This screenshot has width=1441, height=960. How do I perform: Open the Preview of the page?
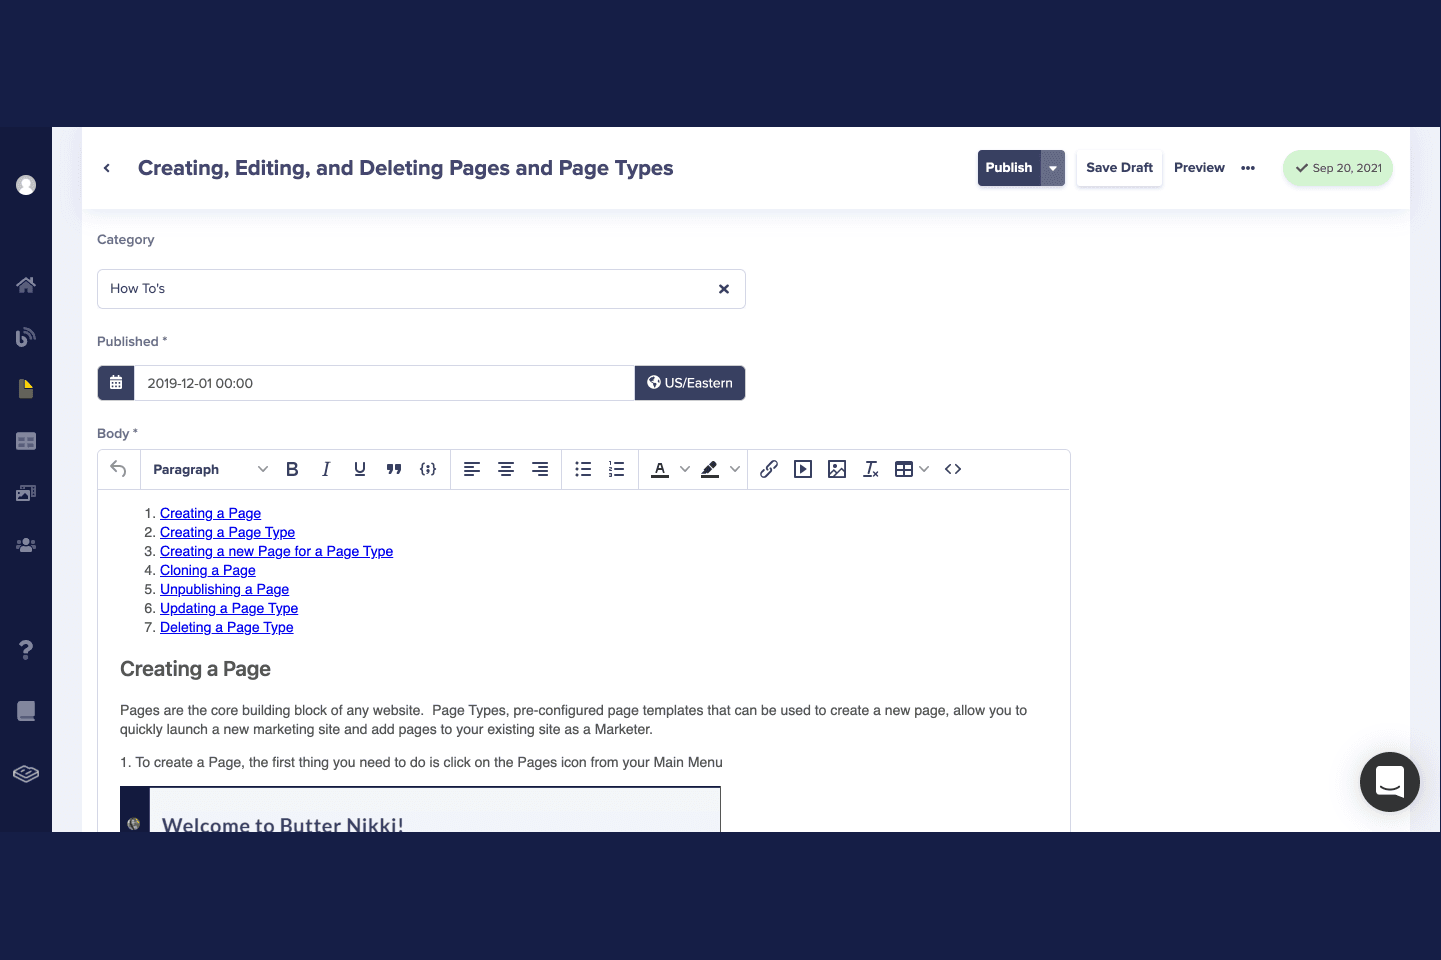click(x=1199, y=168)
